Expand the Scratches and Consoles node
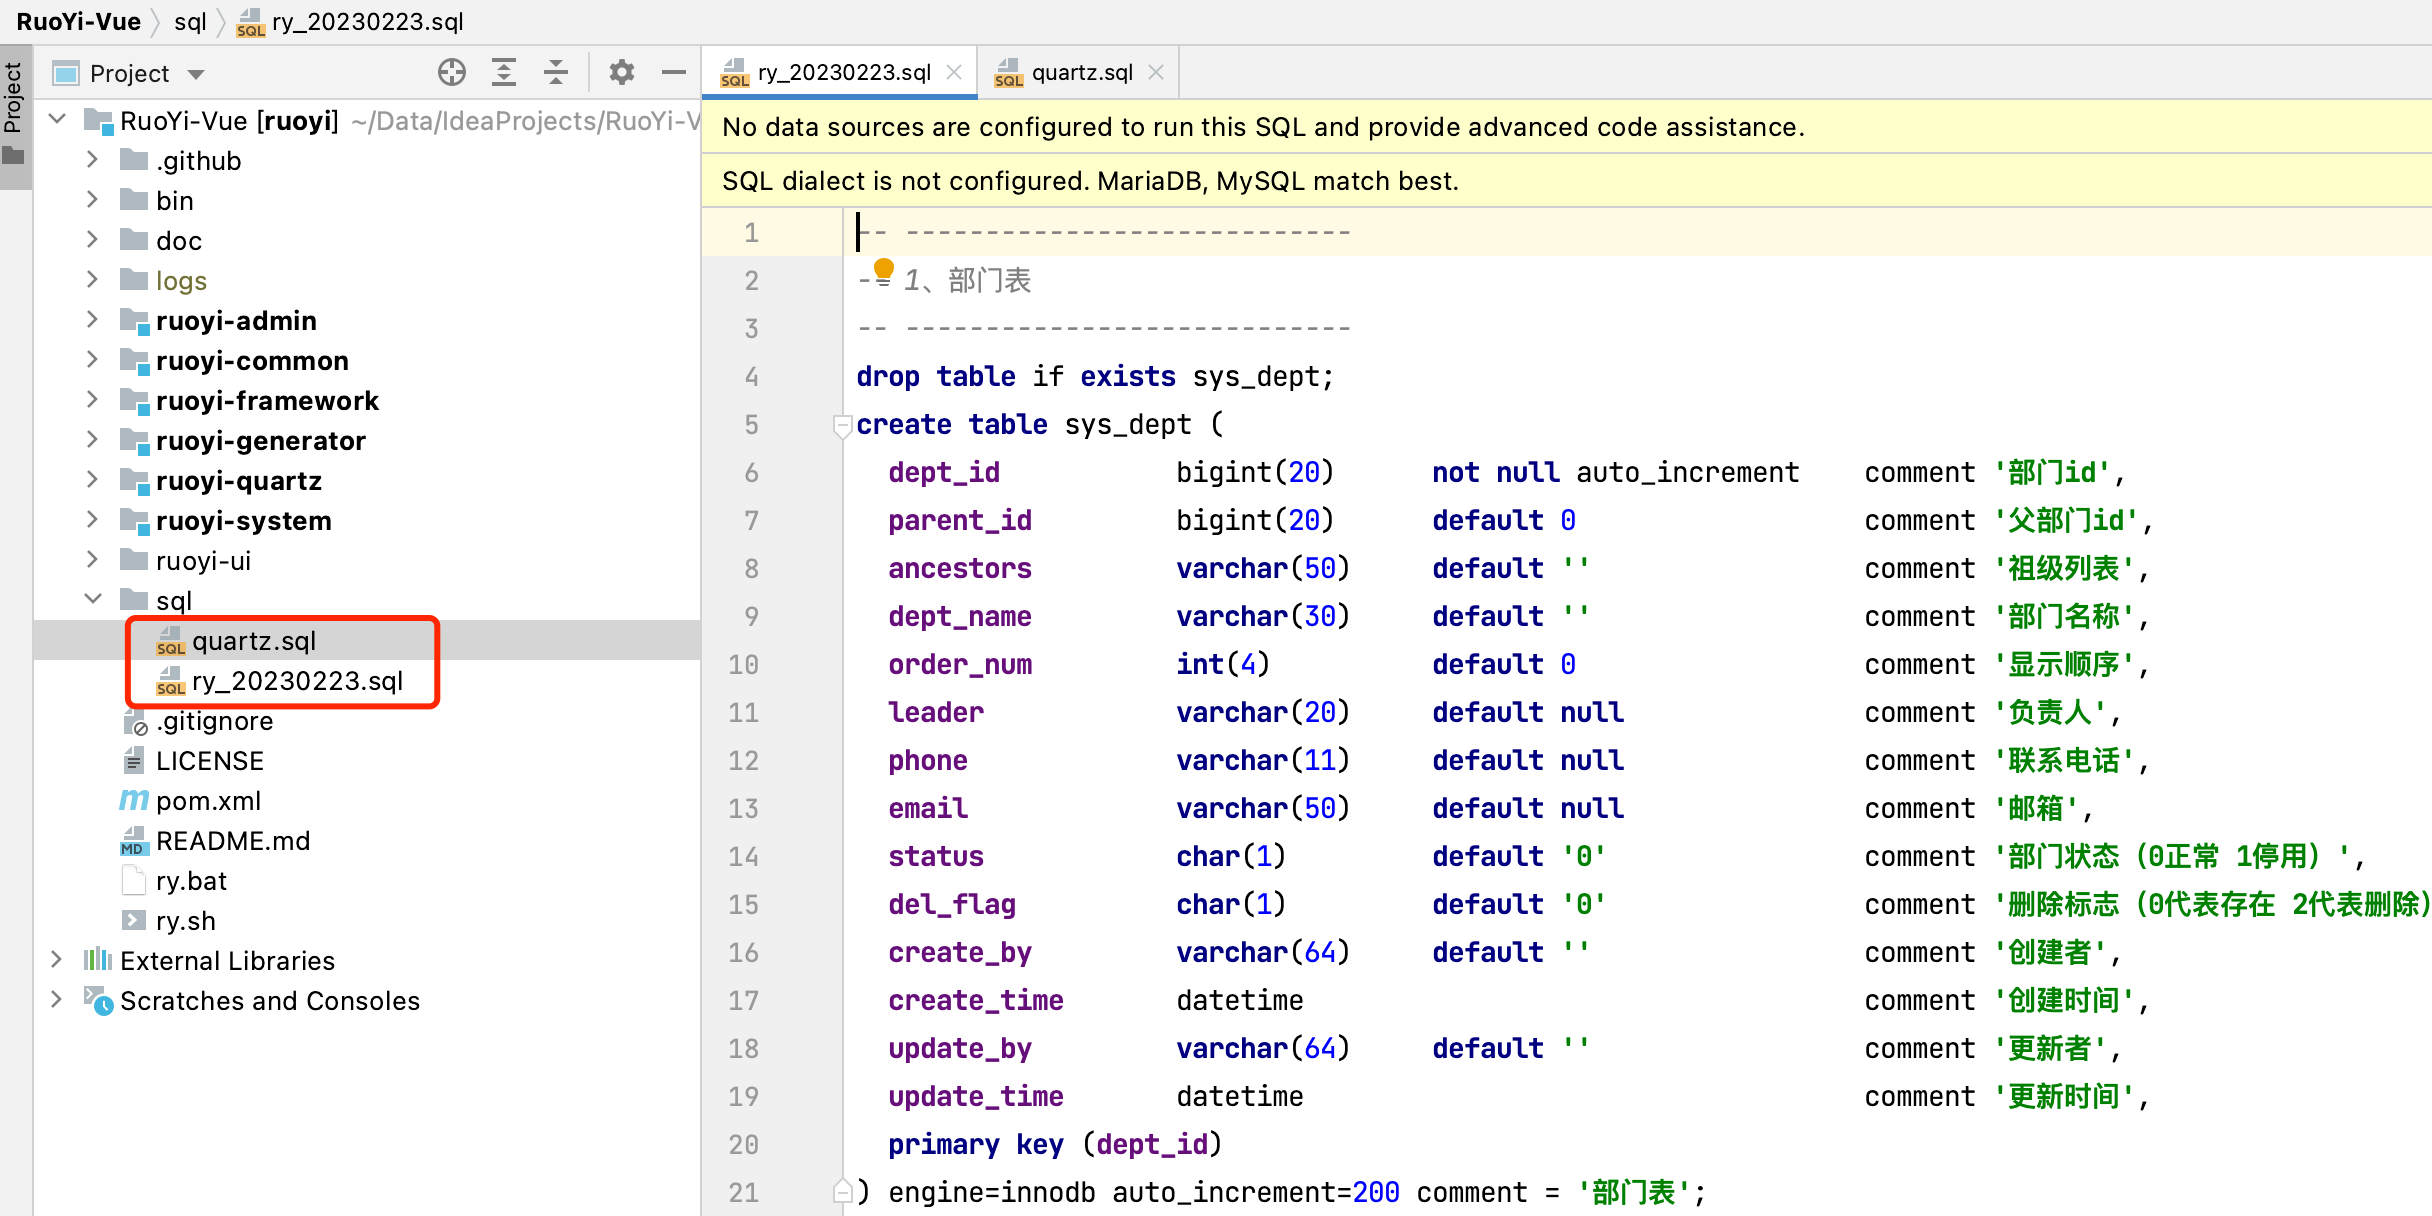Screen dimensions: 2432x1216 click(x=56, y=1000)
